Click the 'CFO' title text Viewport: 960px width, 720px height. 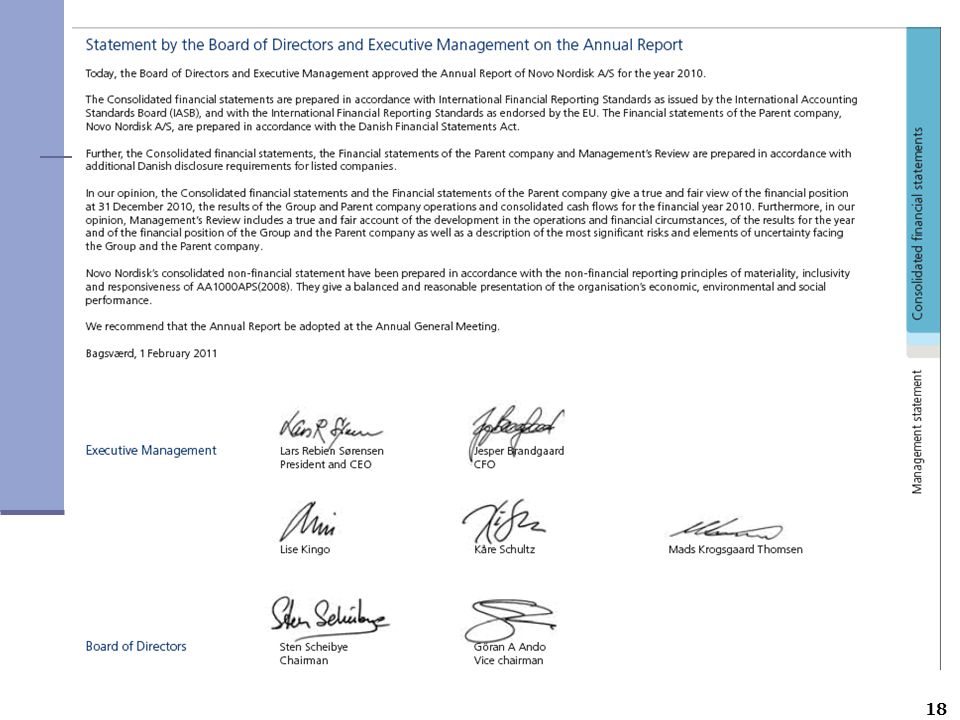pos(484,465)
